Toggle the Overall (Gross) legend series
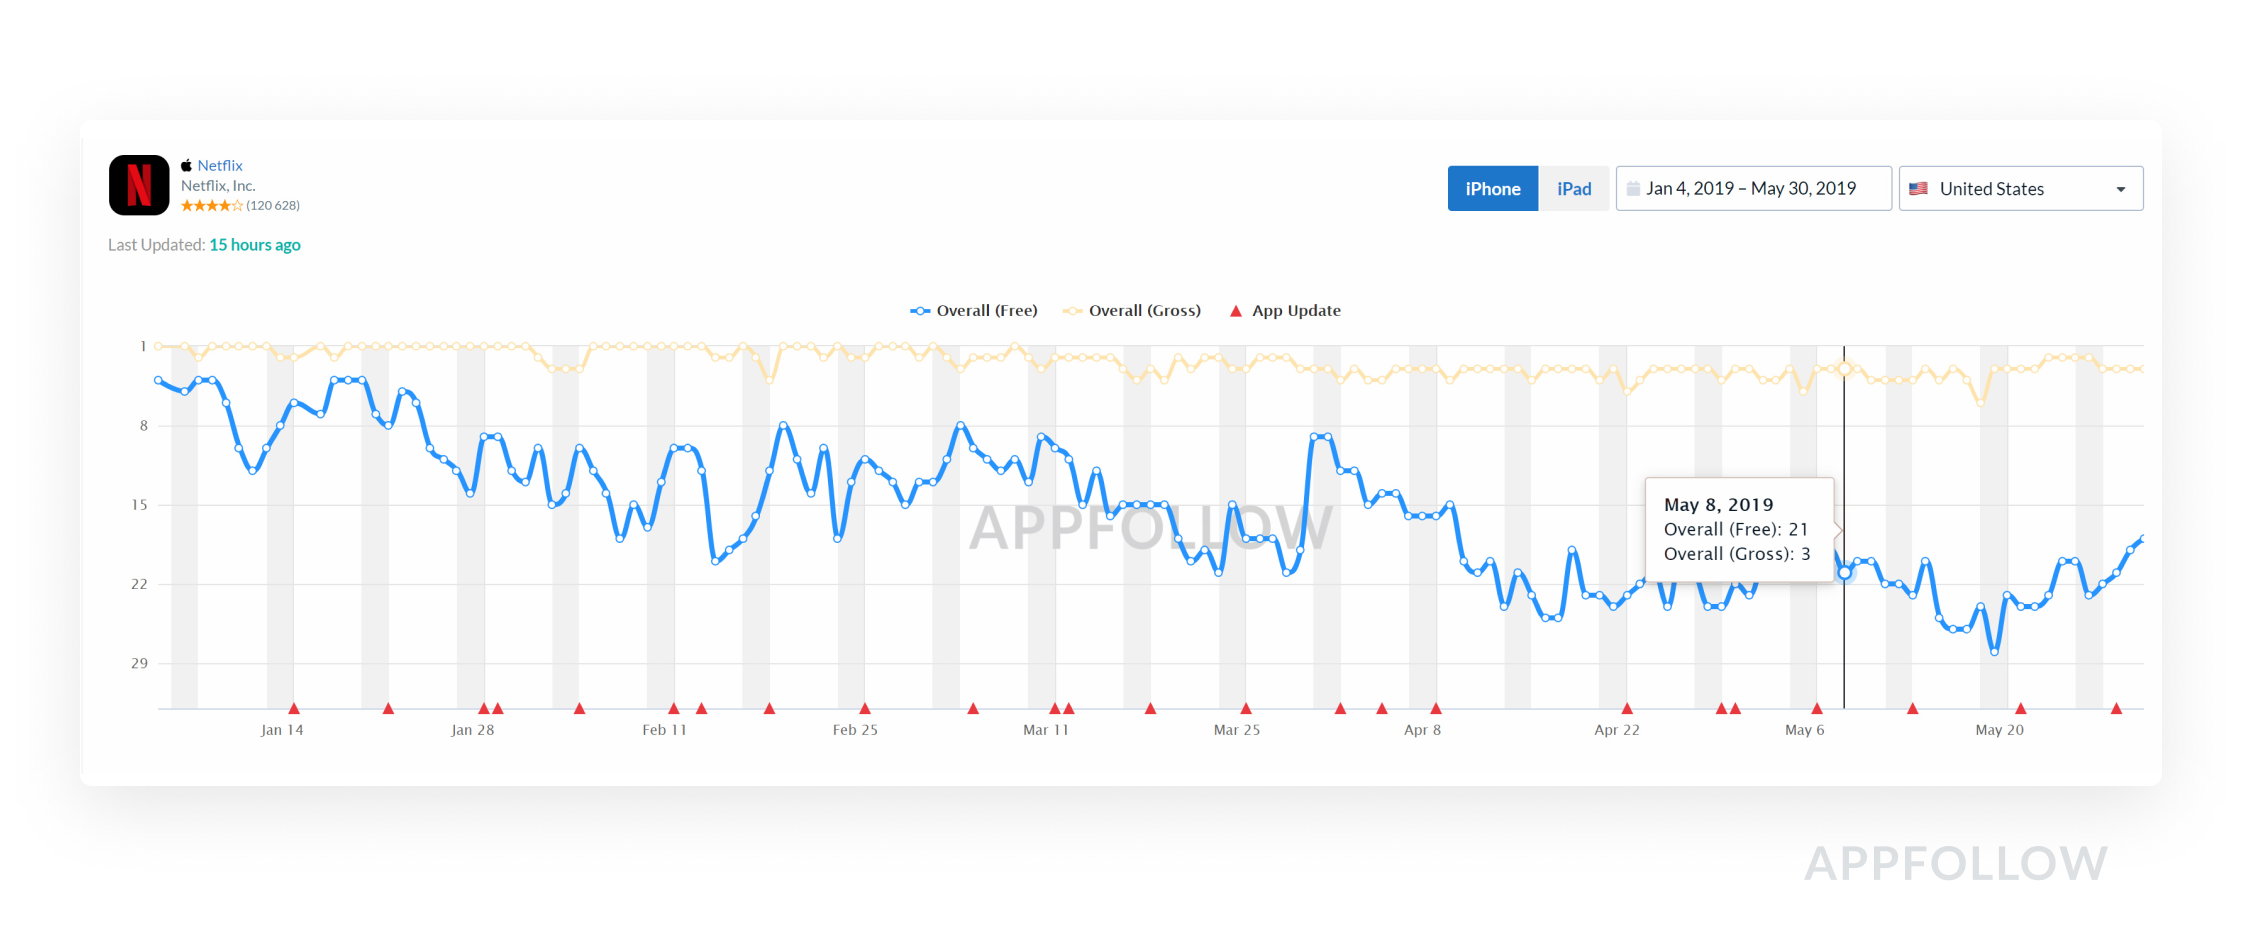The width and height of the screenshot is (2242, 940). (x=1132, y=311)
